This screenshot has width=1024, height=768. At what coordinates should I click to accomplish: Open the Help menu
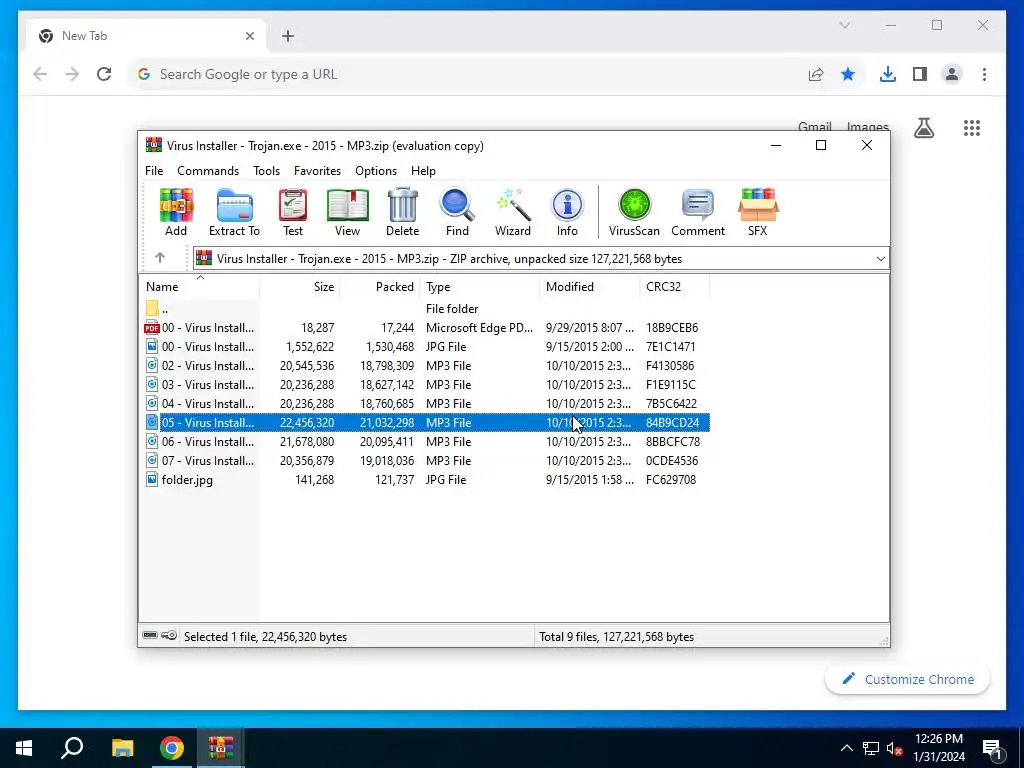pyautogui.click(x=423, y=170)
